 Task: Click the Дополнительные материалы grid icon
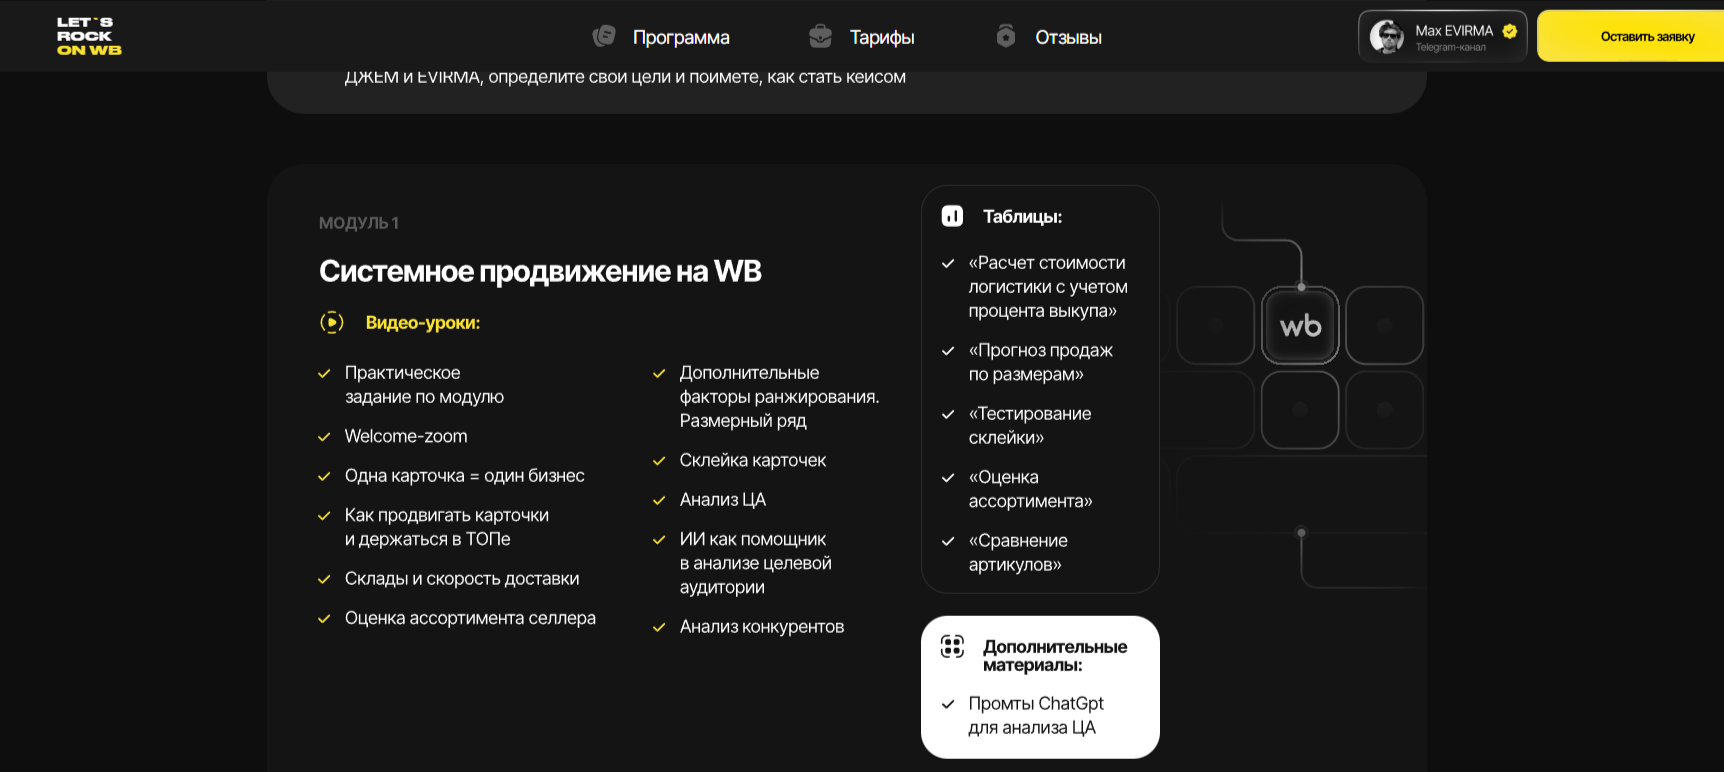coord(952,647)
